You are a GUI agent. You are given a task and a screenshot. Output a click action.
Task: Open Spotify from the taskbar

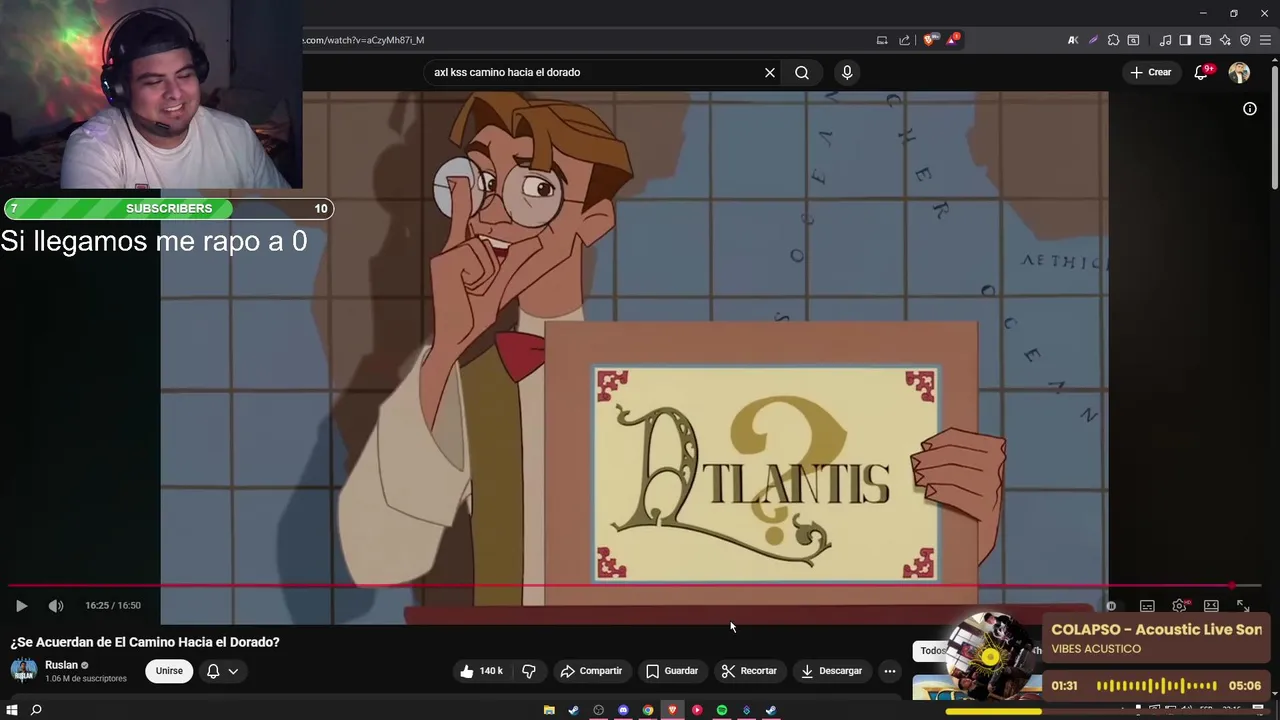point(722,710)
